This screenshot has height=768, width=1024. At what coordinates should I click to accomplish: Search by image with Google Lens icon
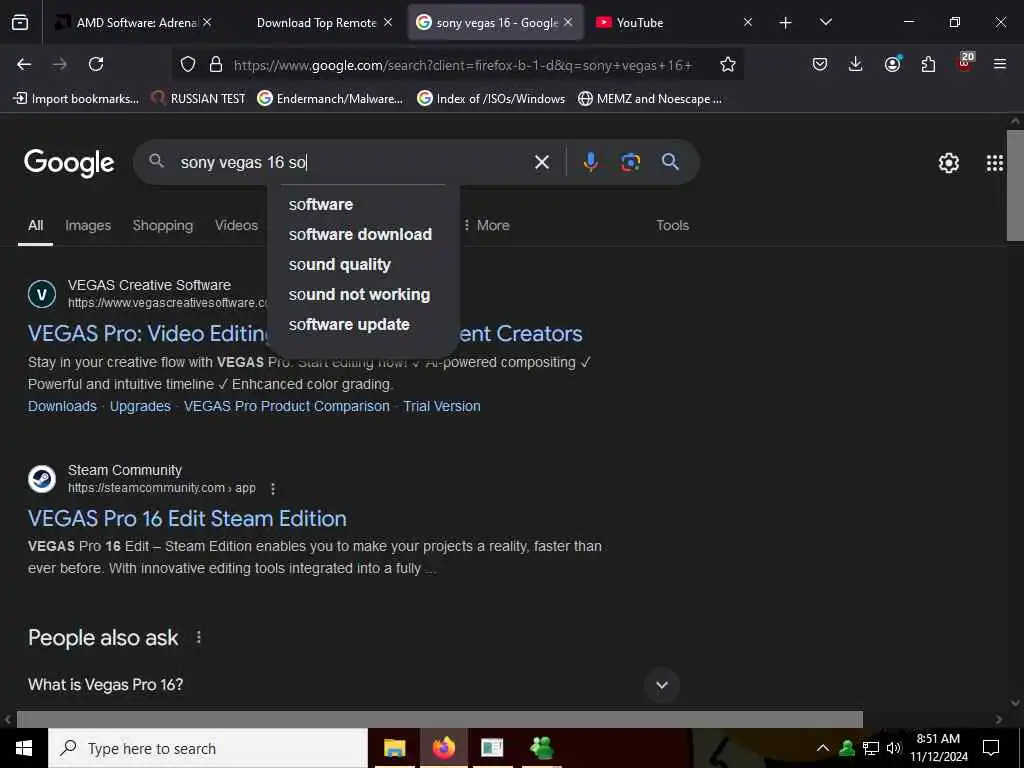pyautogui.click(x=630, y=162)
